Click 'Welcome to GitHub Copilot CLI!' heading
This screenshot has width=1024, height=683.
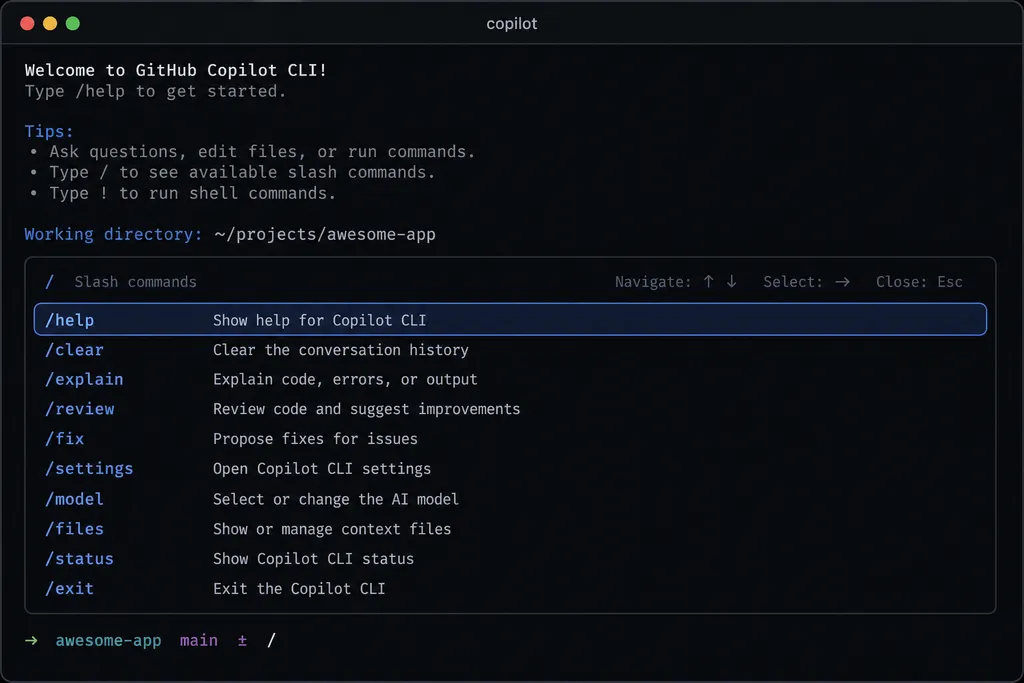pos(176,70)
